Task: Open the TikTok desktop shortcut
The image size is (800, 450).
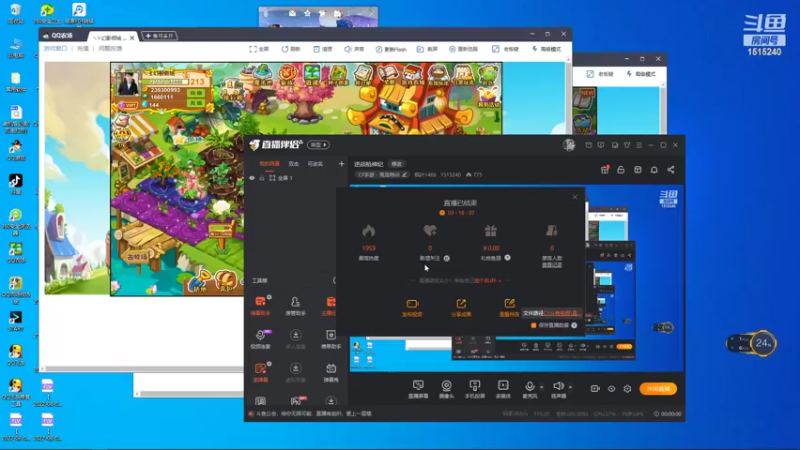Action: (x=15, y=184)
